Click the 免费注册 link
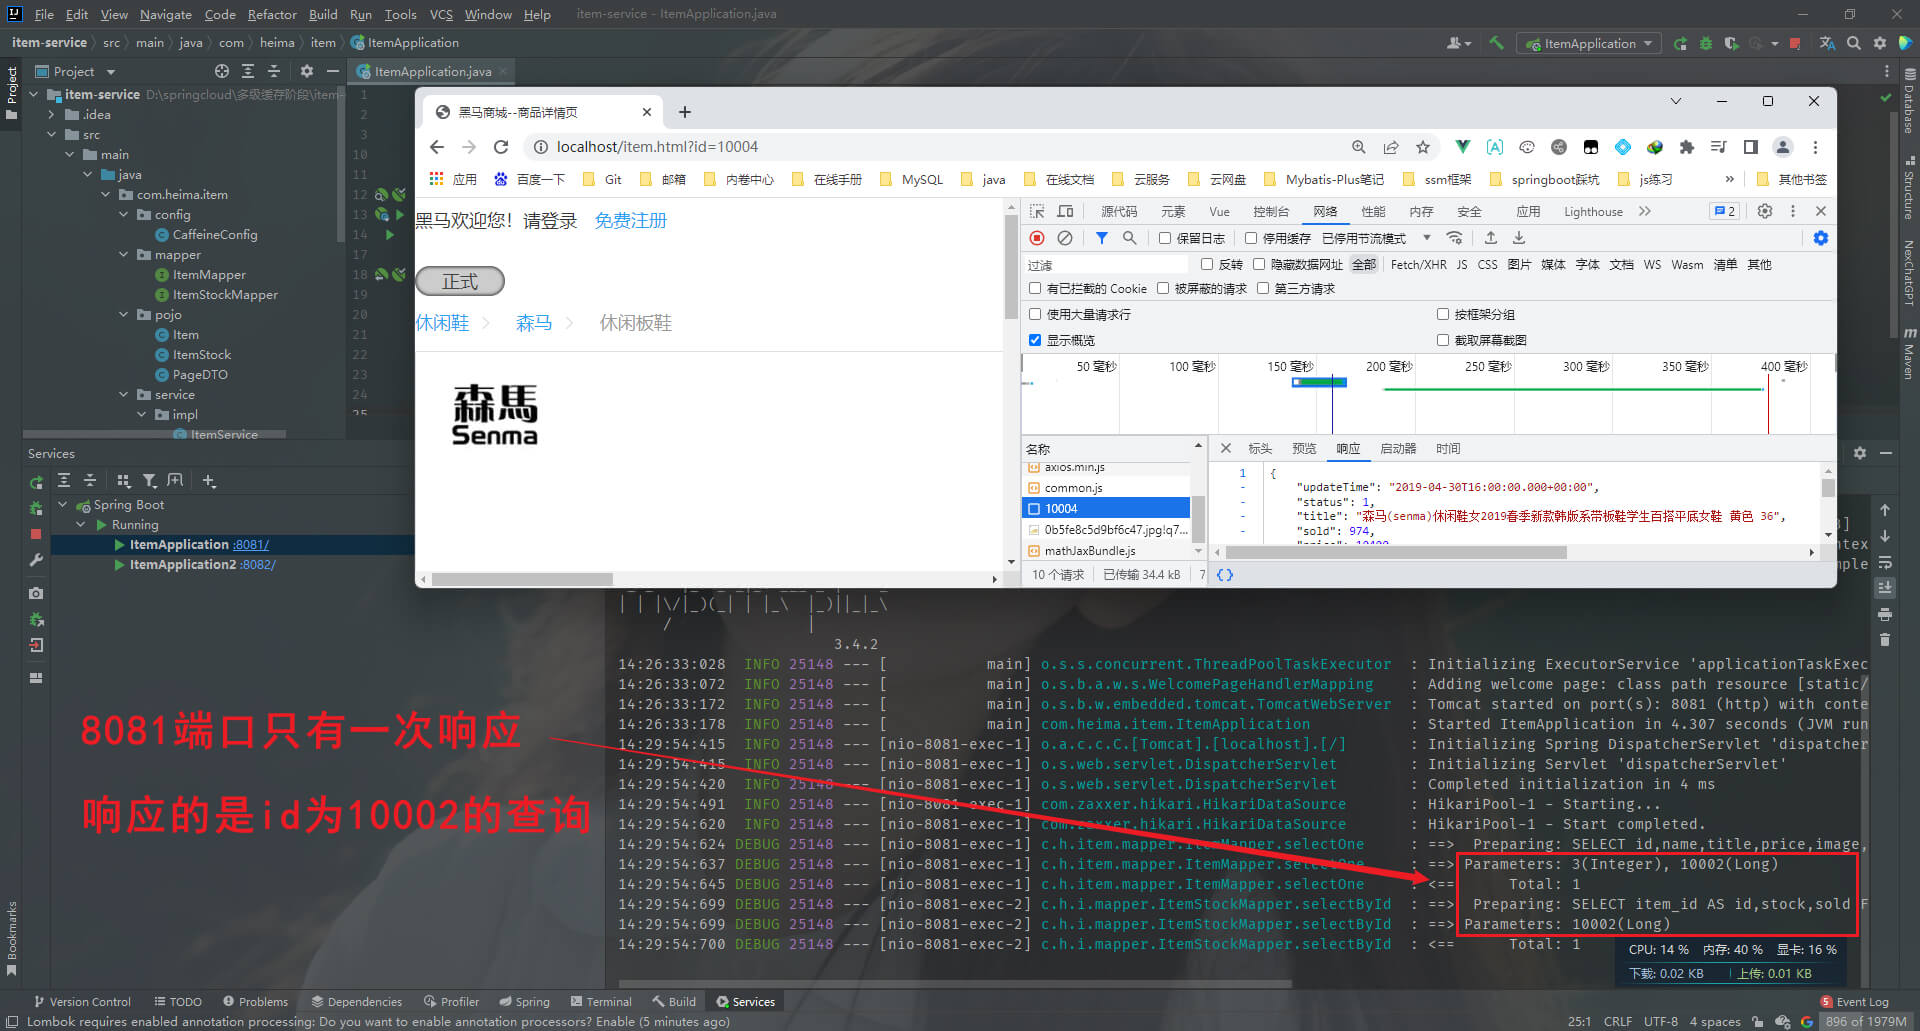The image size is (1920, 1031). (x=630, y=220)
